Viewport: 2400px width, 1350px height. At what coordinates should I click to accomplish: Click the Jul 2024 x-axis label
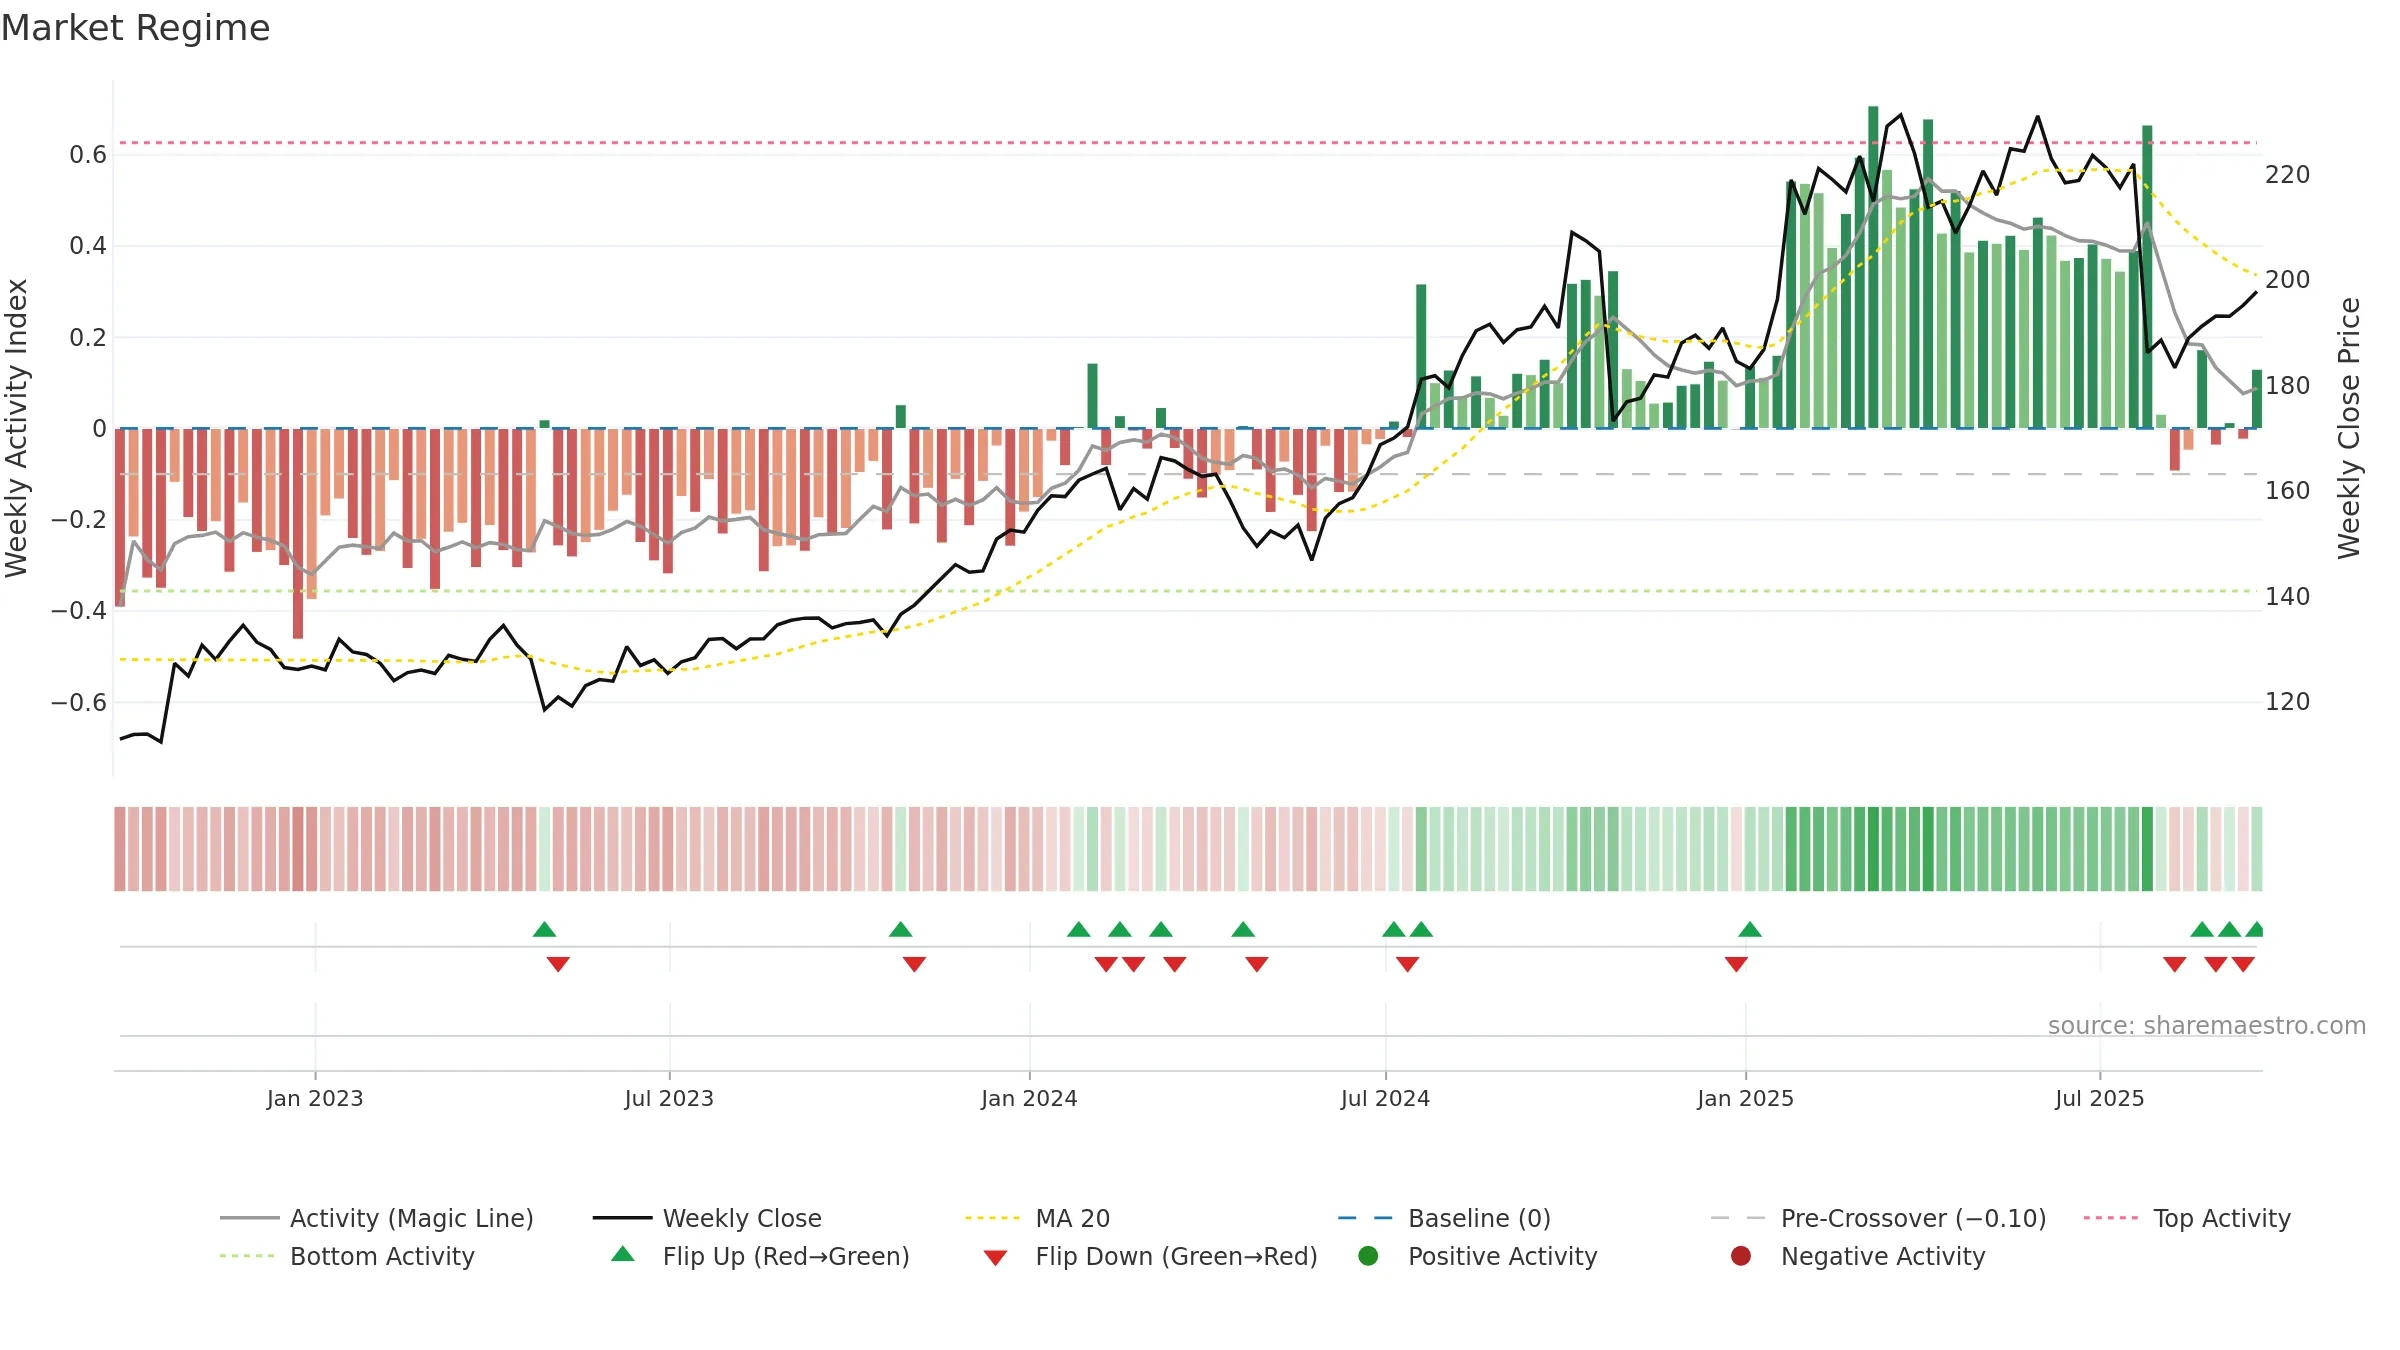[1385, 1098]
